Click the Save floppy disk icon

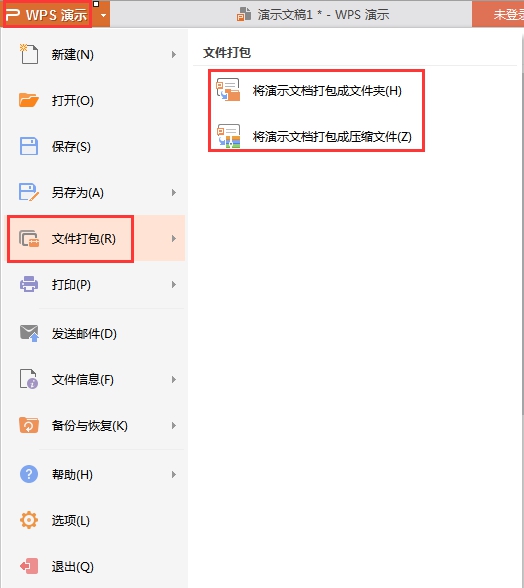pos(29,146)
